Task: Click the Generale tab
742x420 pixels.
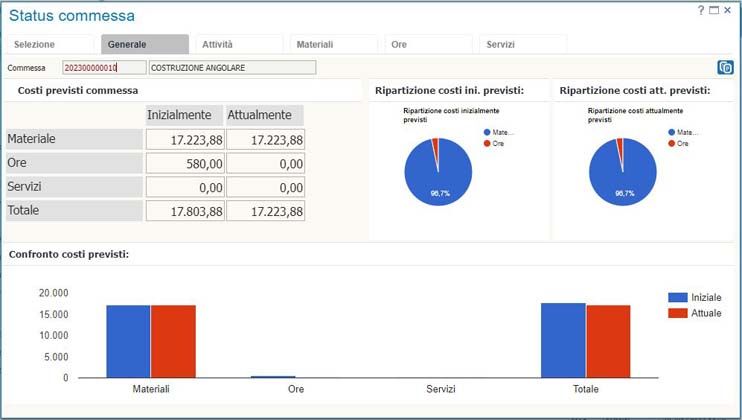Action: pyautogui.click(x=144, y=44)
